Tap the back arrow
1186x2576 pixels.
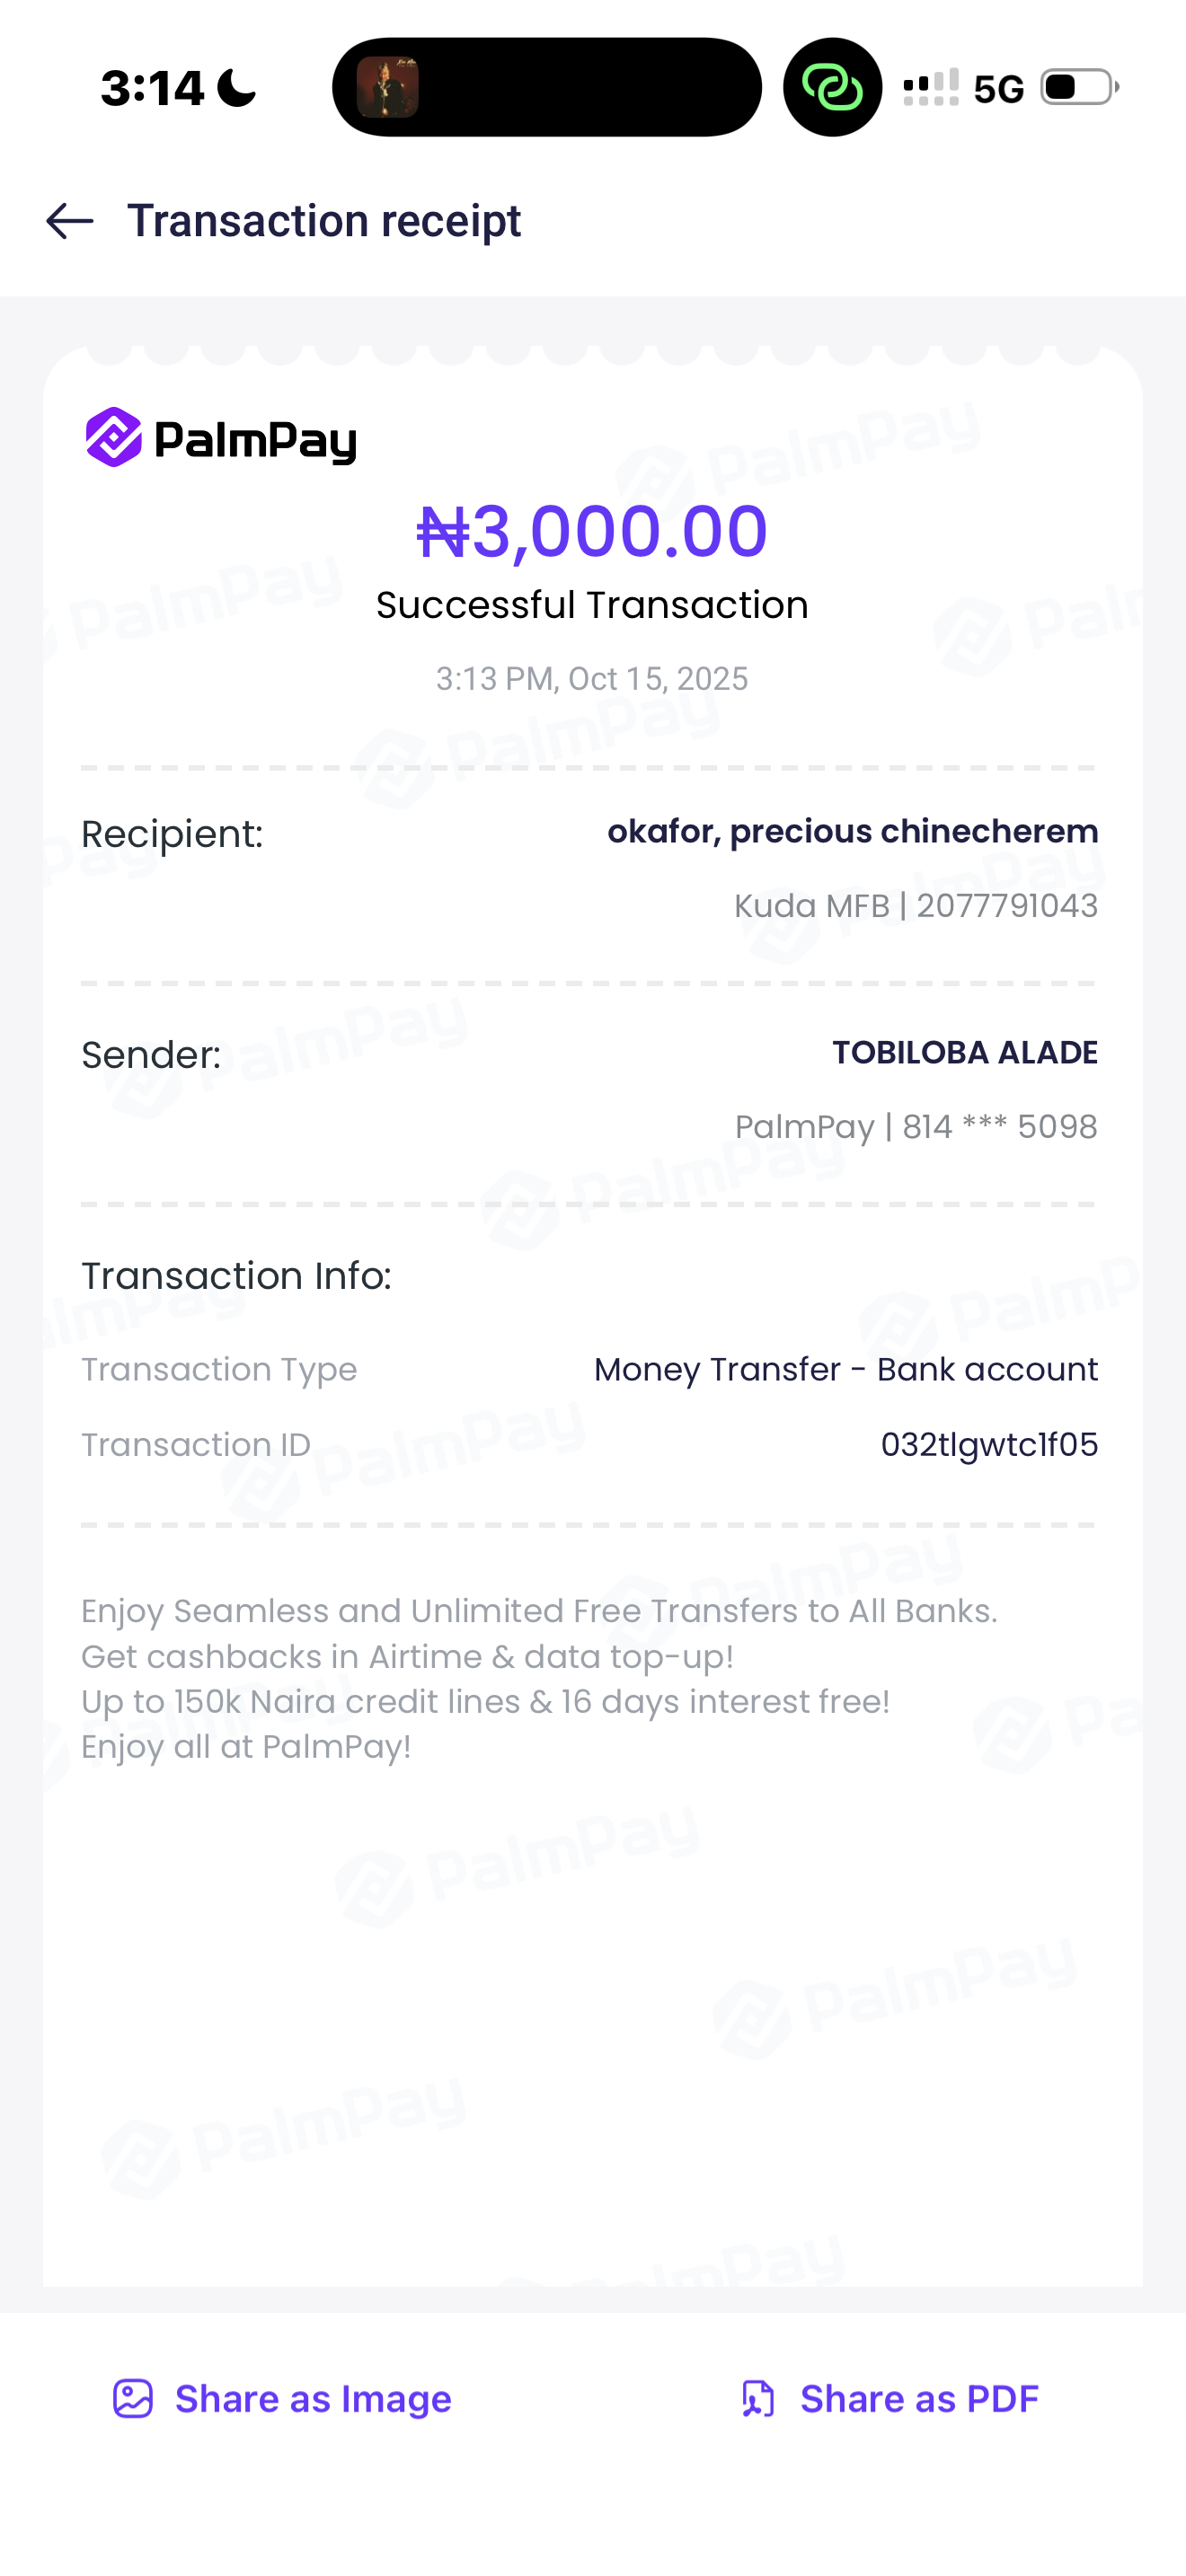[70, 221]
